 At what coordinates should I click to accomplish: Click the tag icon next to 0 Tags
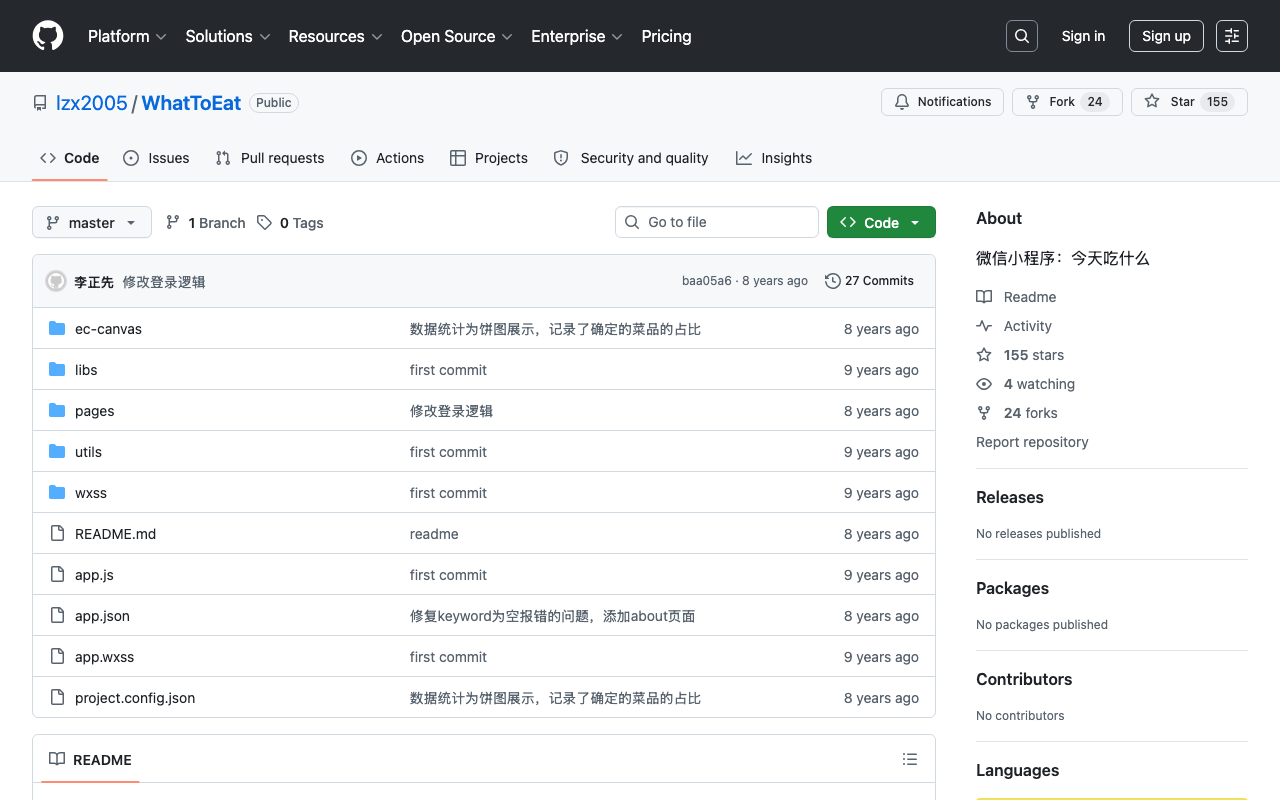[264, 223]
